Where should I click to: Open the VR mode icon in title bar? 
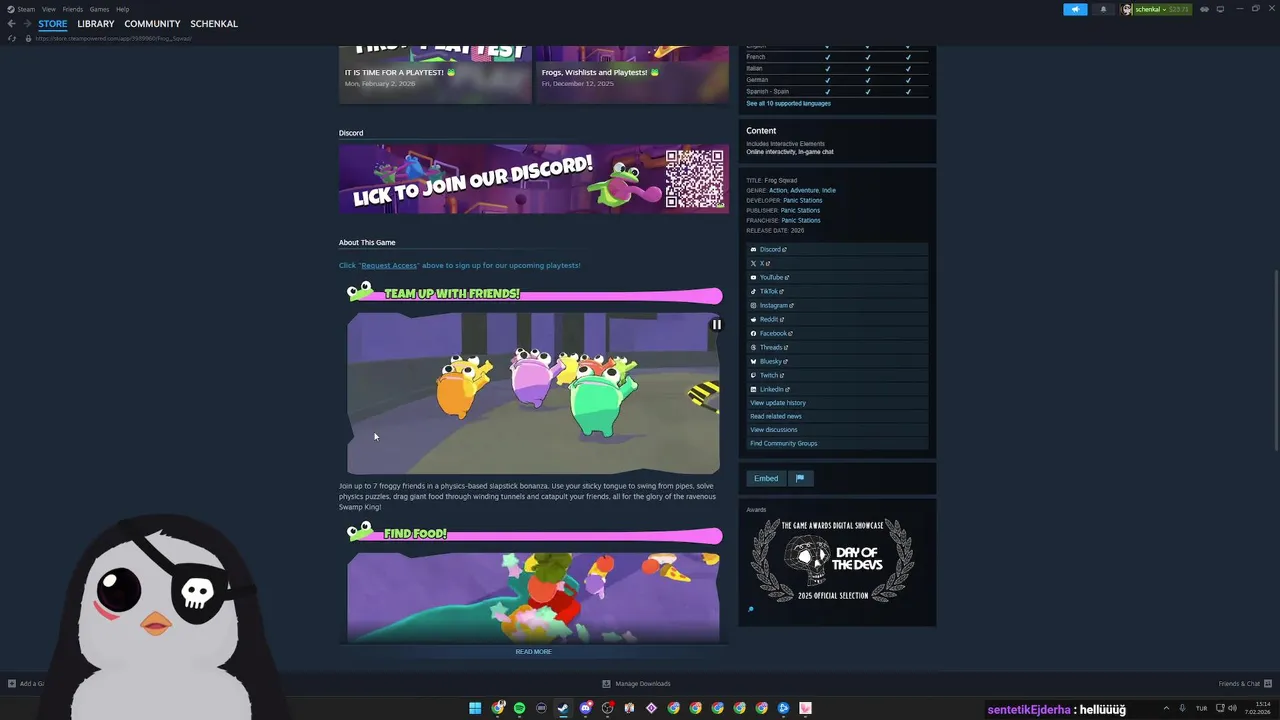(x=1204, y=9)
